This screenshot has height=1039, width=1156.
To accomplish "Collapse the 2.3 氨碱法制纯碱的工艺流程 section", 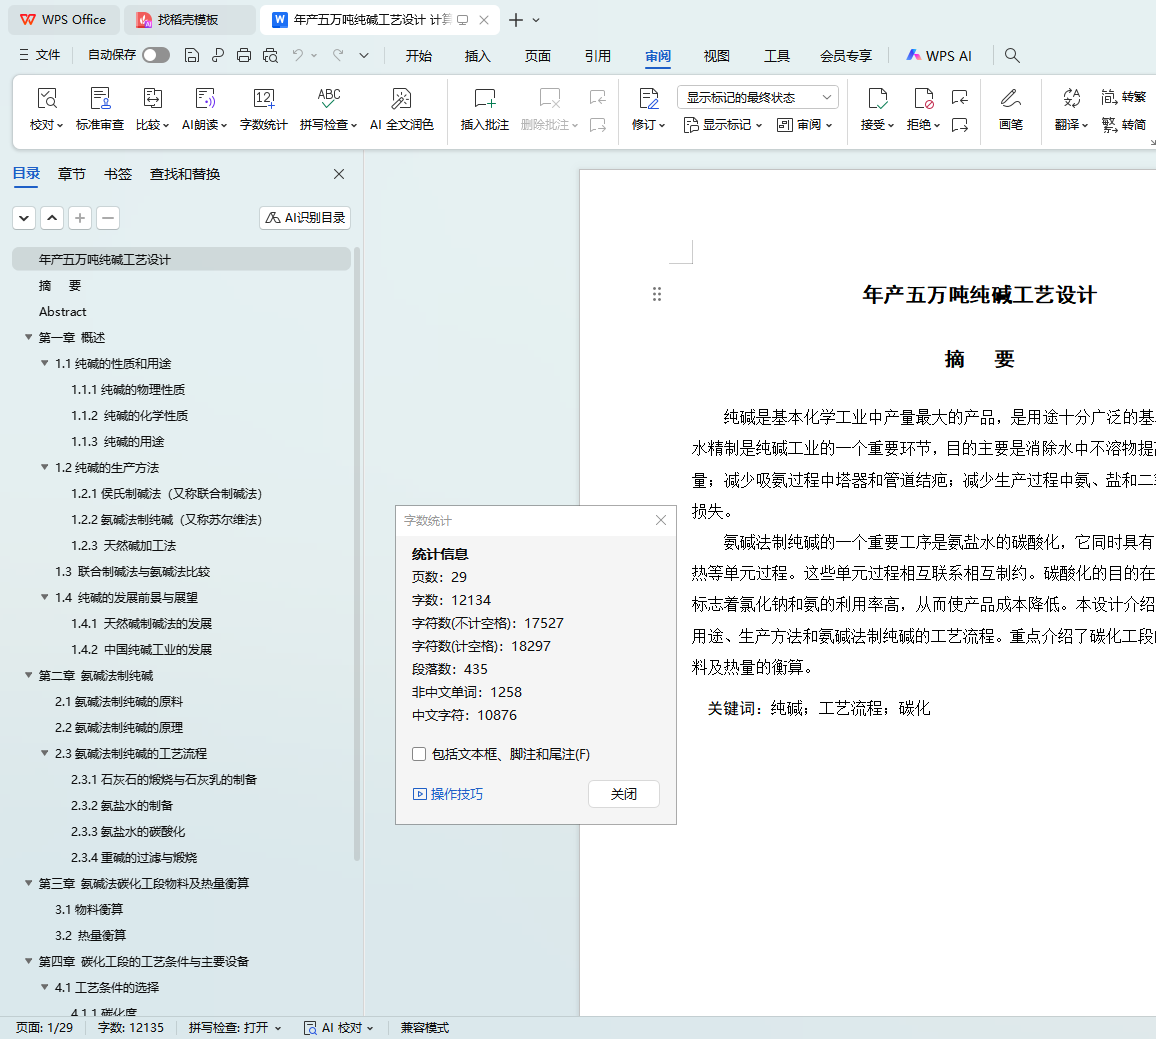I will [45, 754].
